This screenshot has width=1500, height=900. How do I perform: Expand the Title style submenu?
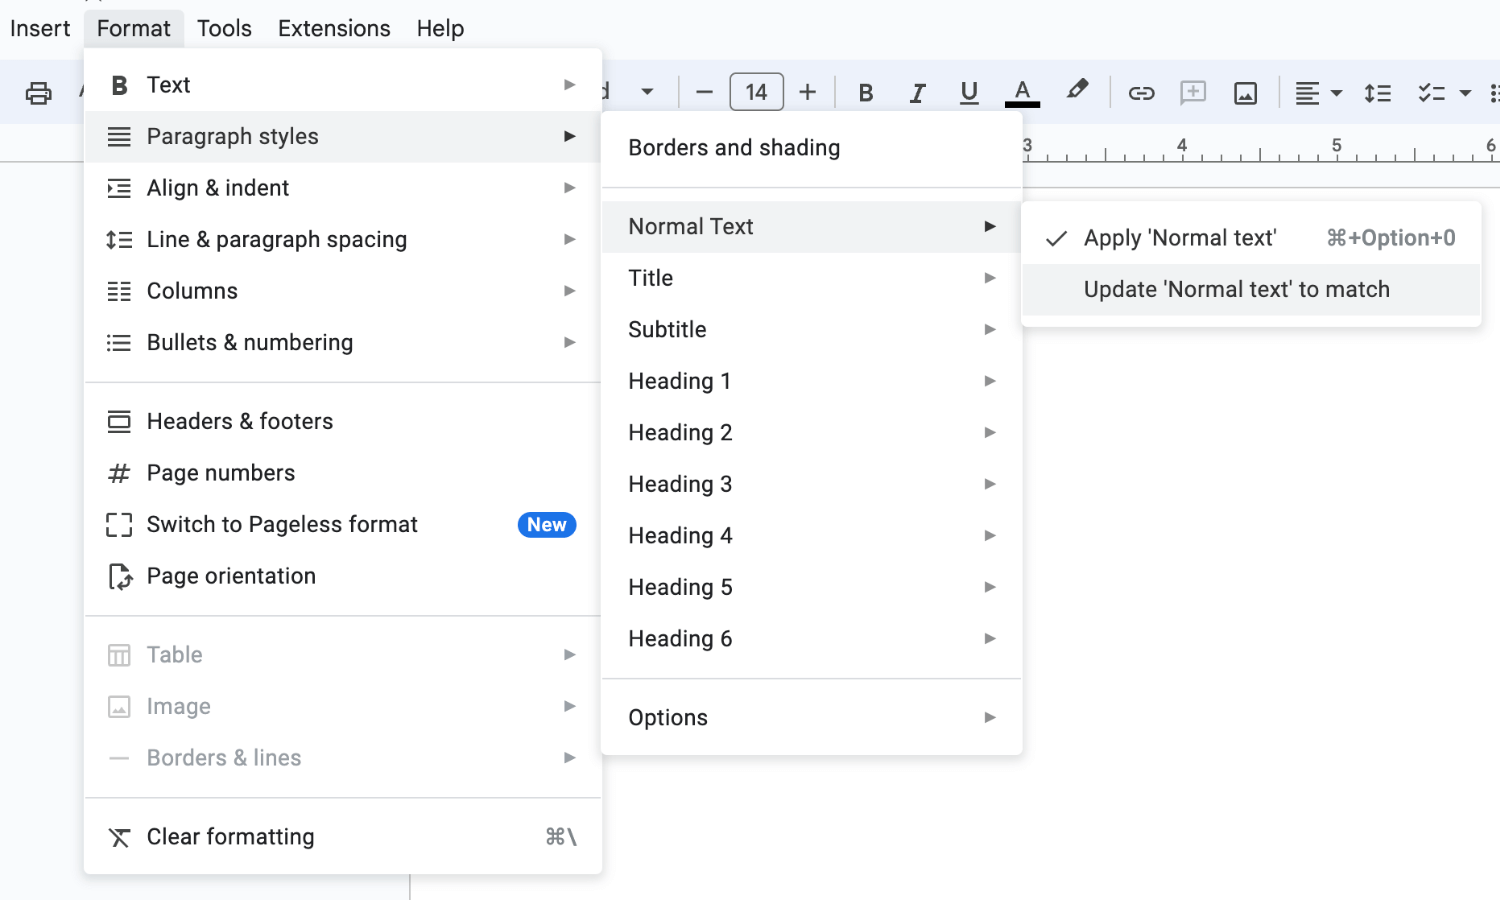[812, 278]
